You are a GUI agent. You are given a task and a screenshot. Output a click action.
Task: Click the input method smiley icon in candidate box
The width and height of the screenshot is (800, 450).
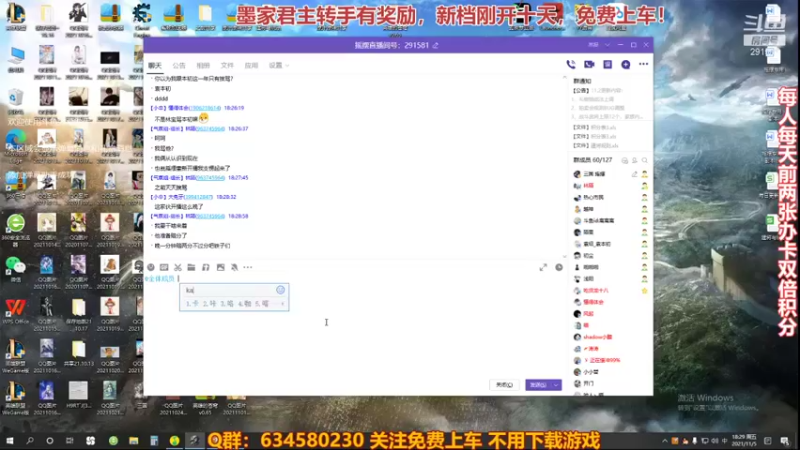pos(280,290)
